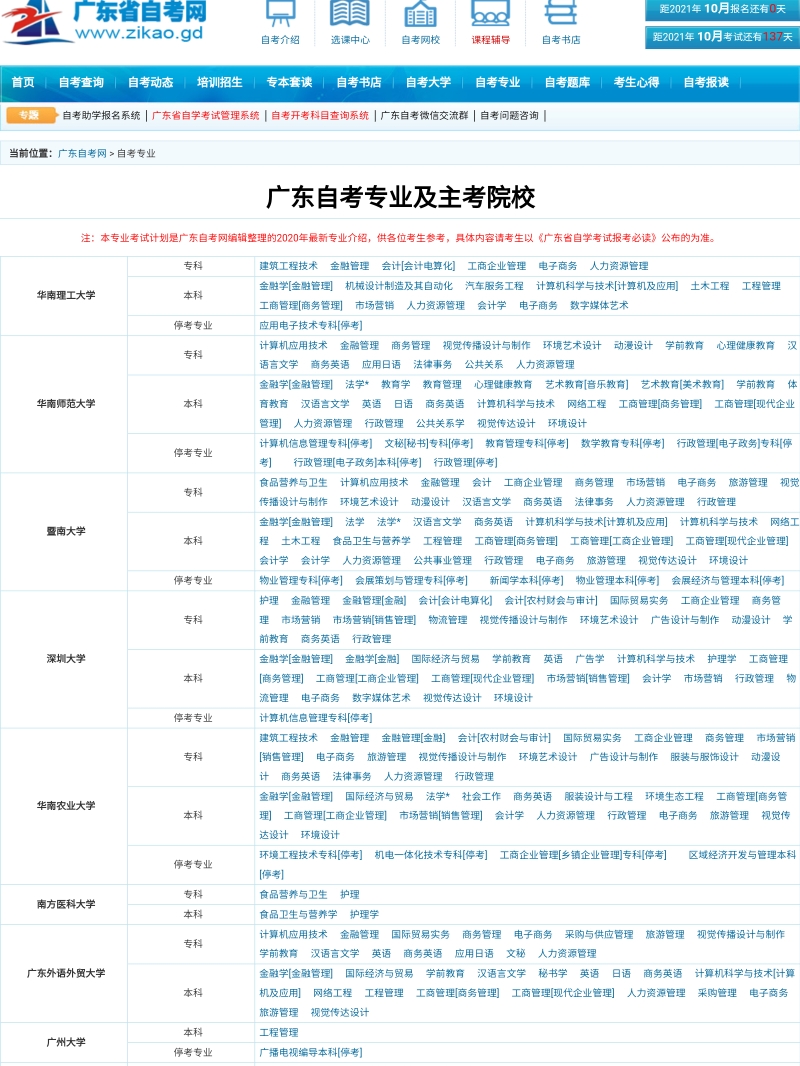Select 广州大学 school cell
The image size is (800, 1066).
click(65, 1042)
